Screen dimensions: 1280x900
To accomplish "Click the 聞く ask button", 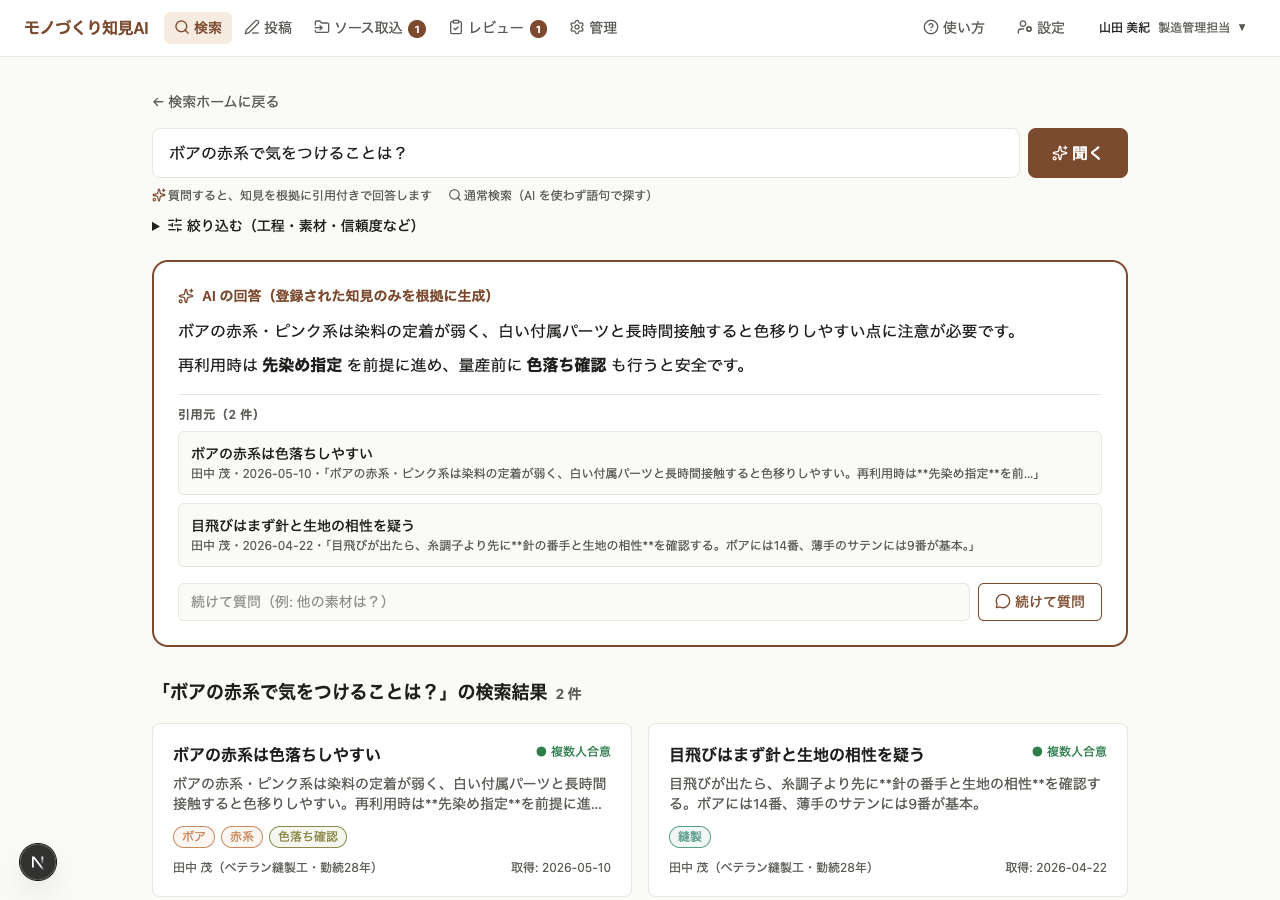I will click(x=1078, y=153).
